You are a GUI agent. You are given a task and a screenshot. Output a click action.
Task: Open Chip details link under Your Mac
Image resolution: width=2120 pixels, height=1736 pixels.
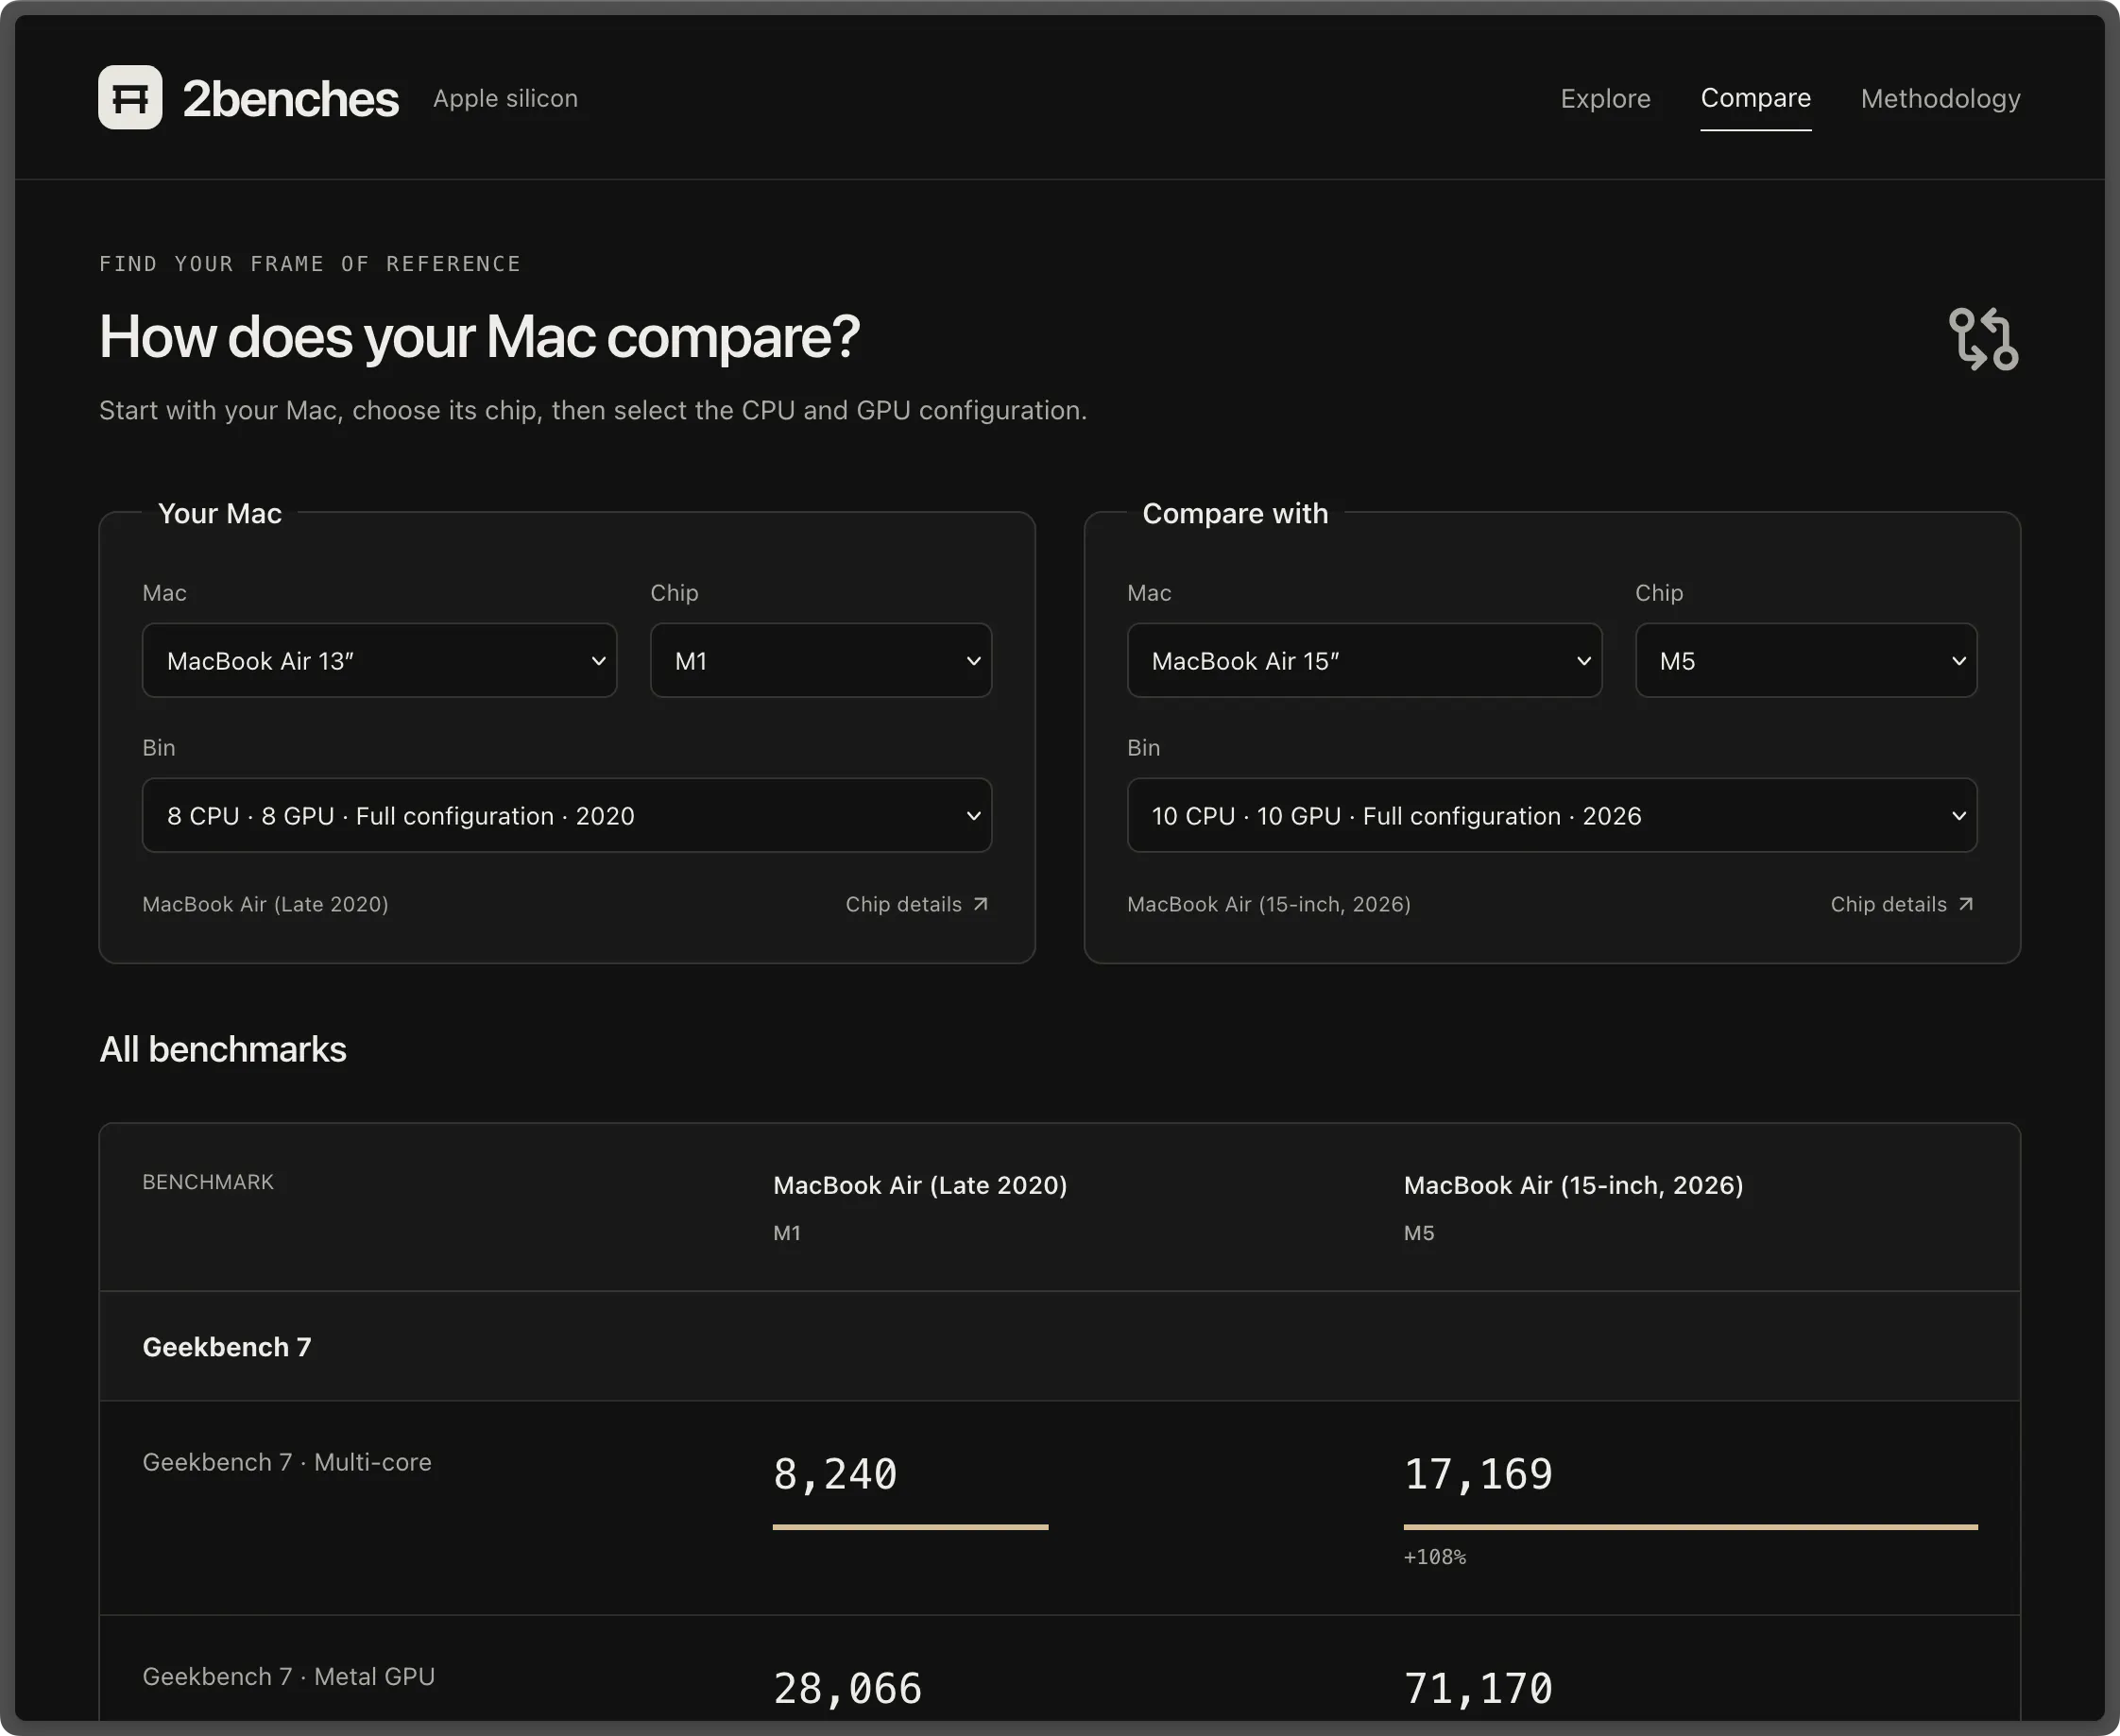(x=917, y=904)
